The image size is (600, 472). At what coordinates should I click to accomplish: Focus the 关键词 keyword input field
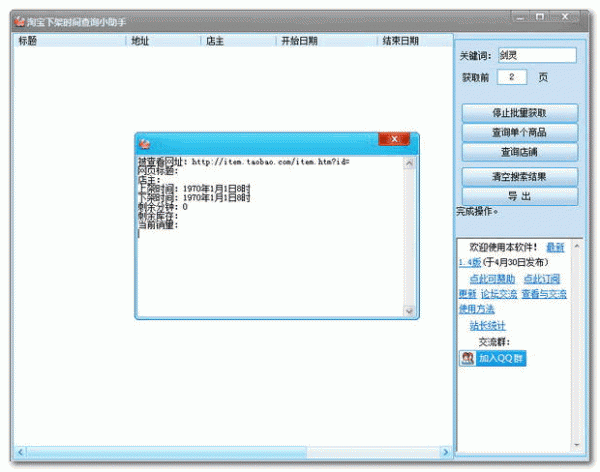click(x=537, y=56)
